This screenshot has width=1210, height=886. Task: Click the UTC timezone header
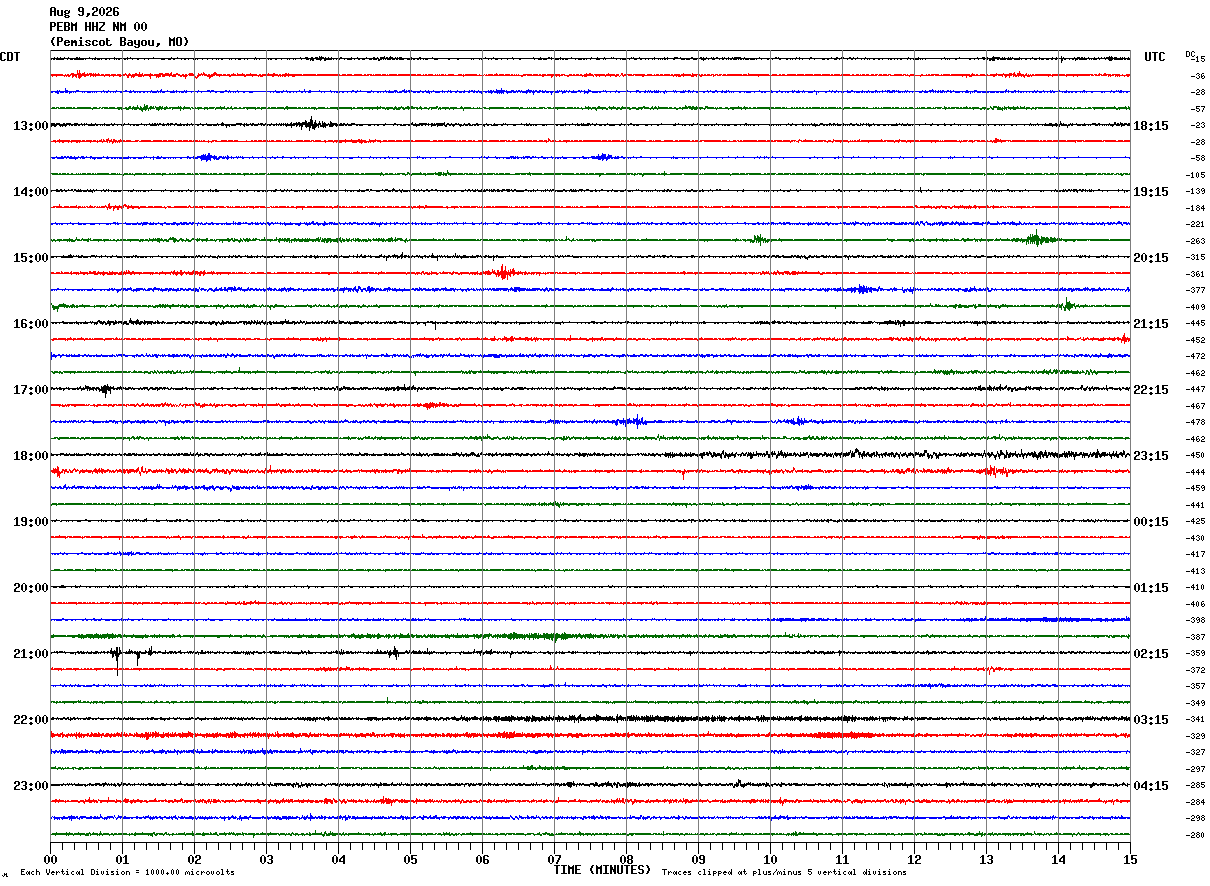click(1155, 57)
